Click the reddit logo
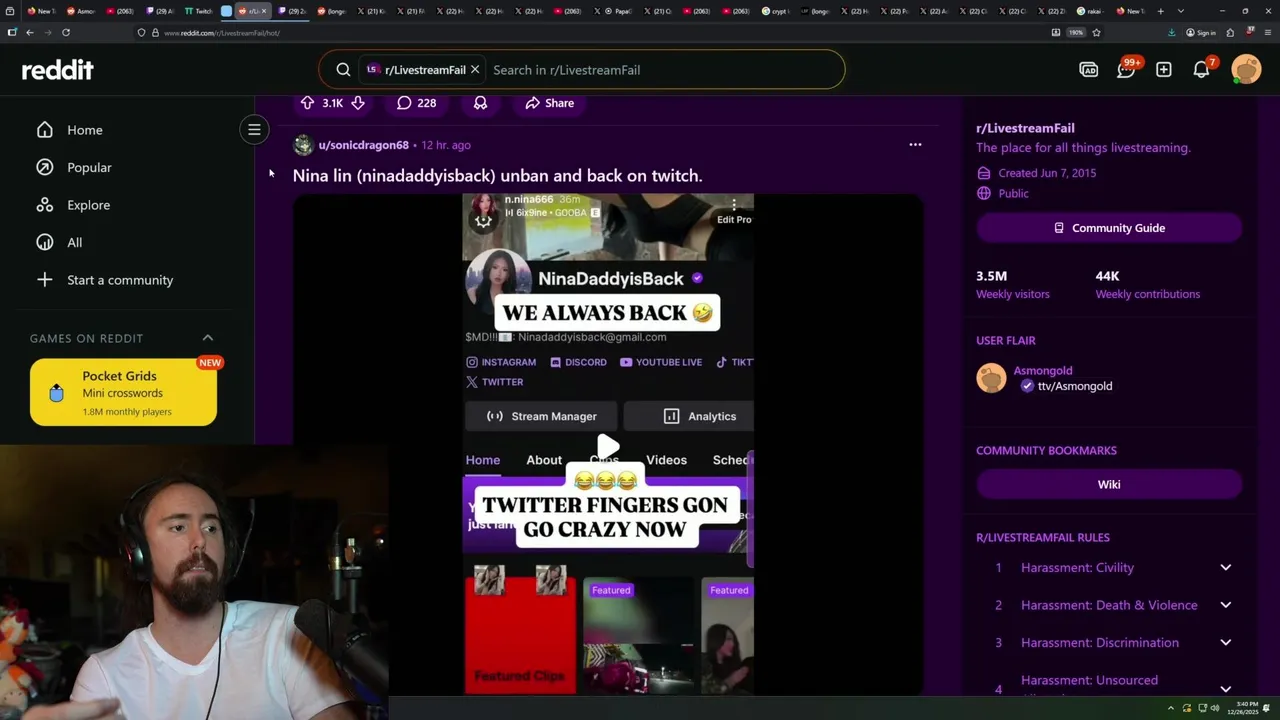The width and height of the screenshot is (1280, 720). [x=58, y=70]
